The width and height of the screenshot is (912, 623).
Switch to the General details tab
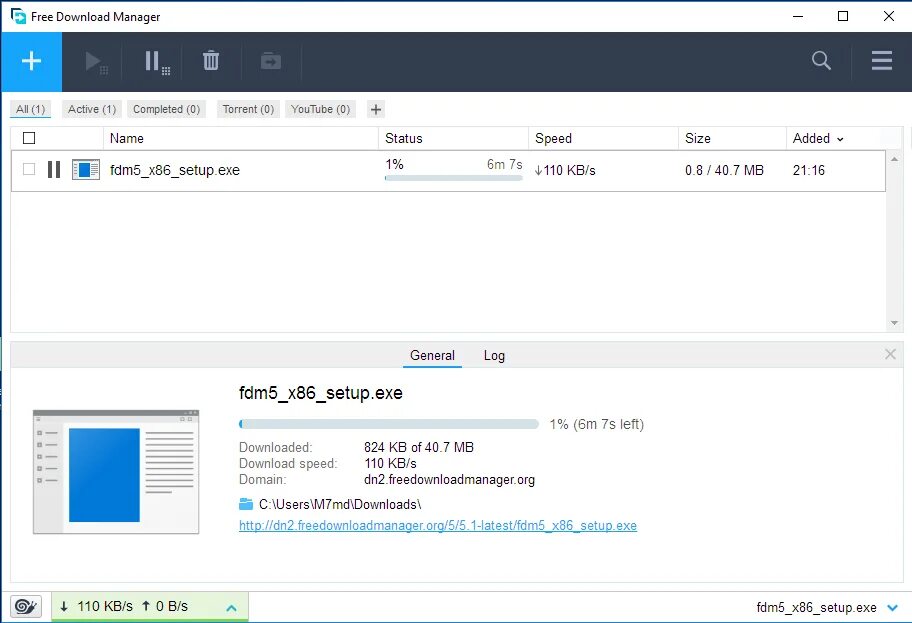(x=432, y=355)
